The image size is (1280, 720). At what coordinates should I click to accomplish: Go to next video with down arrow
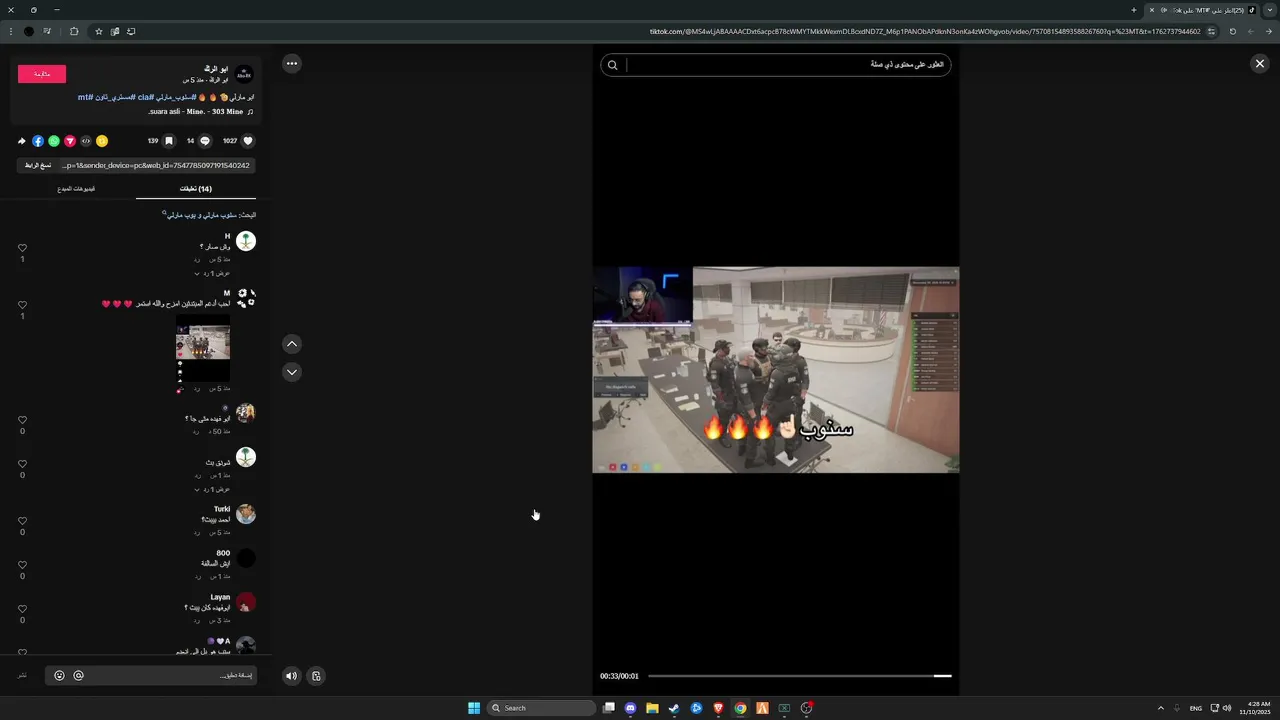292,372
